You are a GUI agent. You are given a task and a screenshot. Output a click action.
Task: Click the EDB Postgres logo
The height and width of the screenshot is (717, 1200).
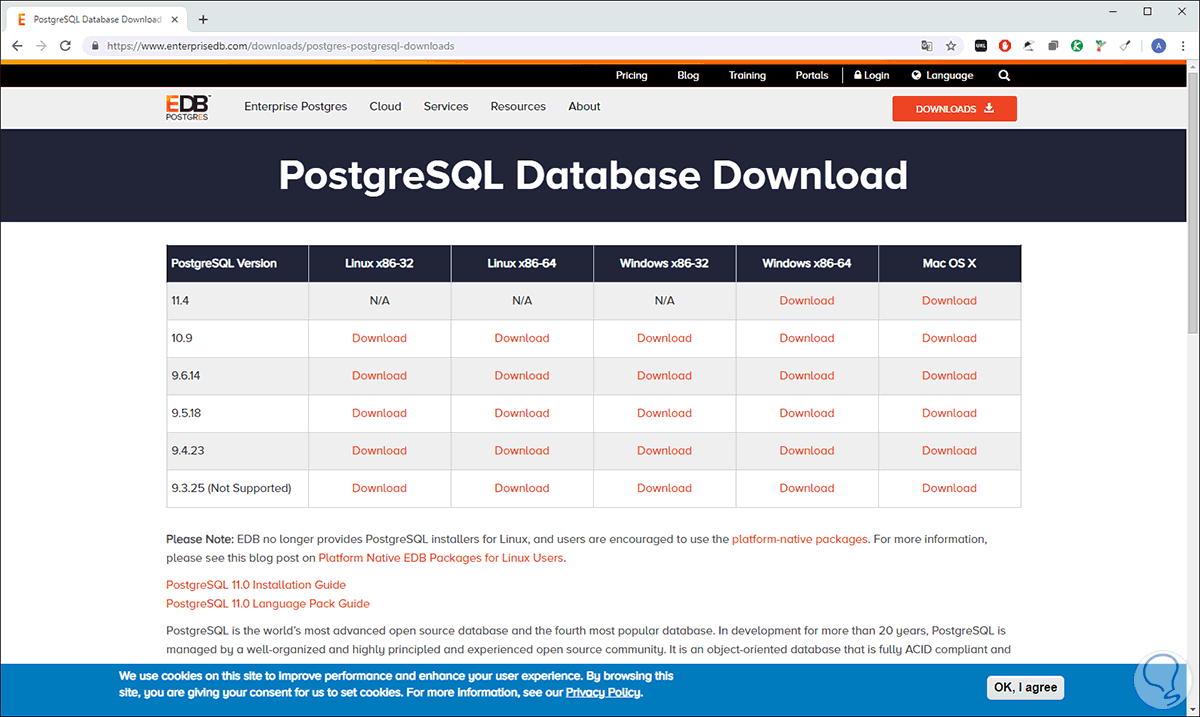[187, 108]
